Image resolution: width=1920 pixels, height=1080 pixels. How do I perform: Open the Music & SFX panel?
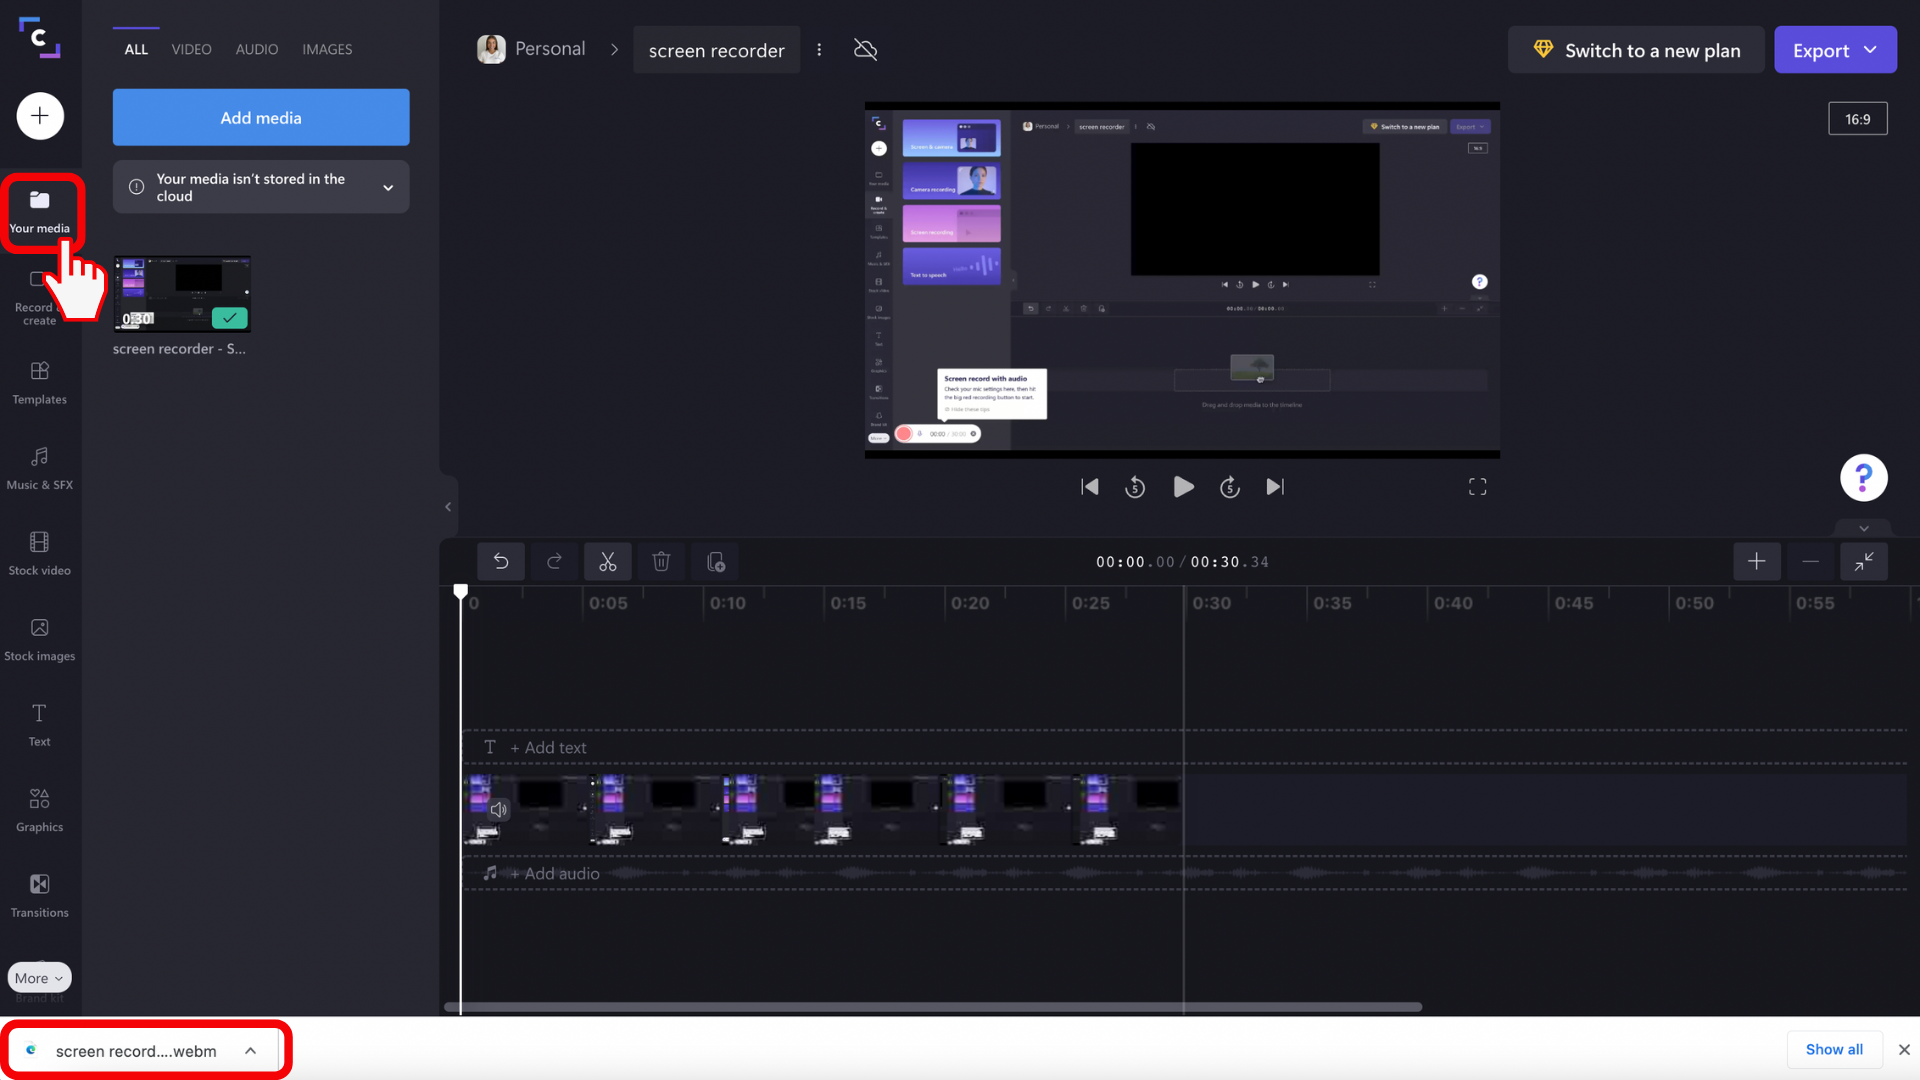[39, 468]
